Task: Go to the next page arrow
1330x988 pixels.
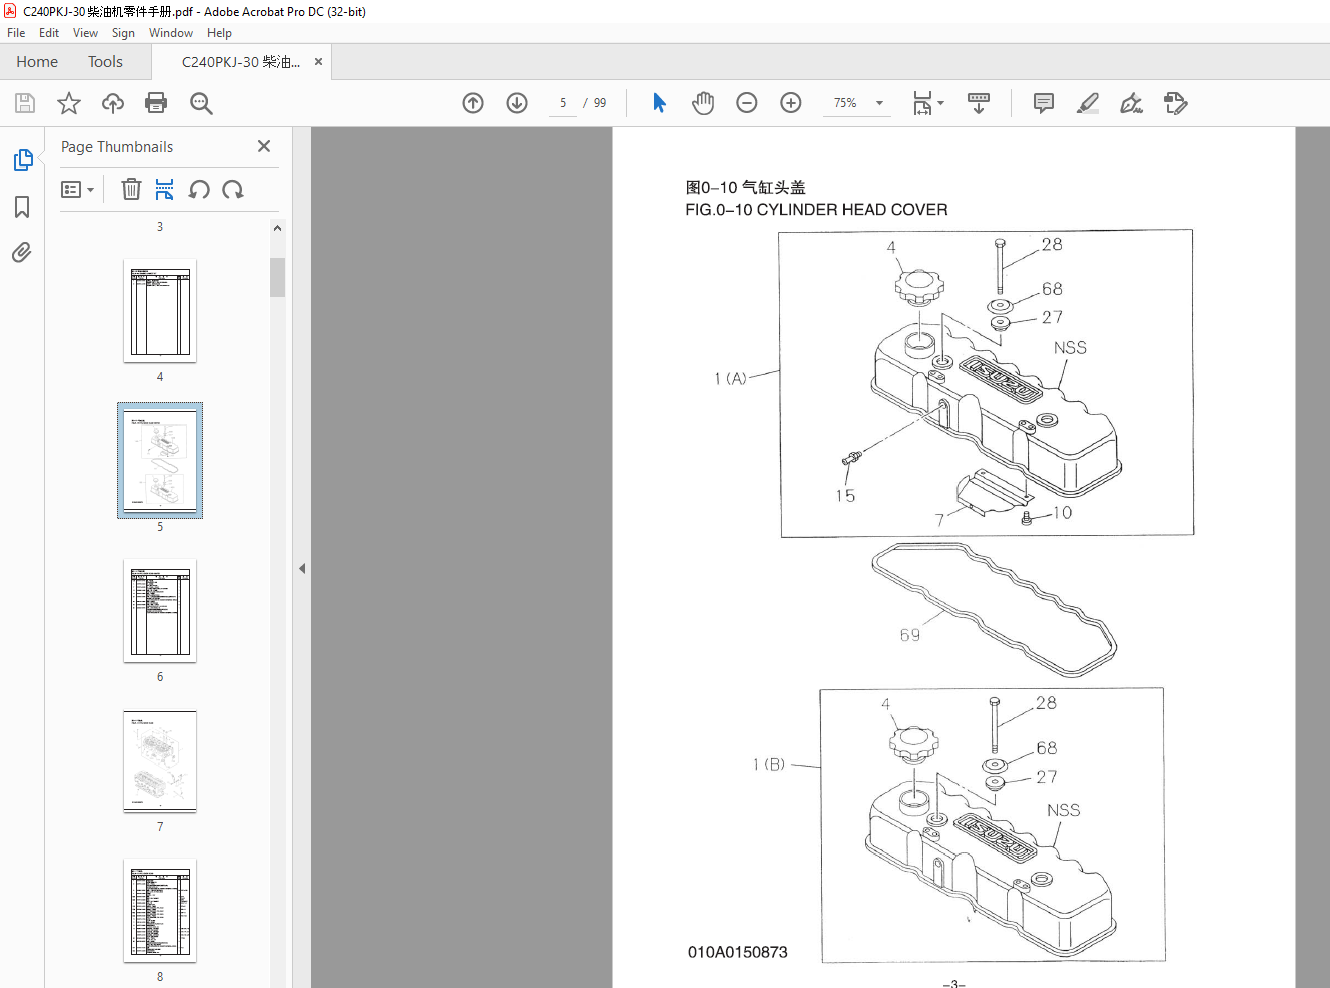Action: [517, 103]
